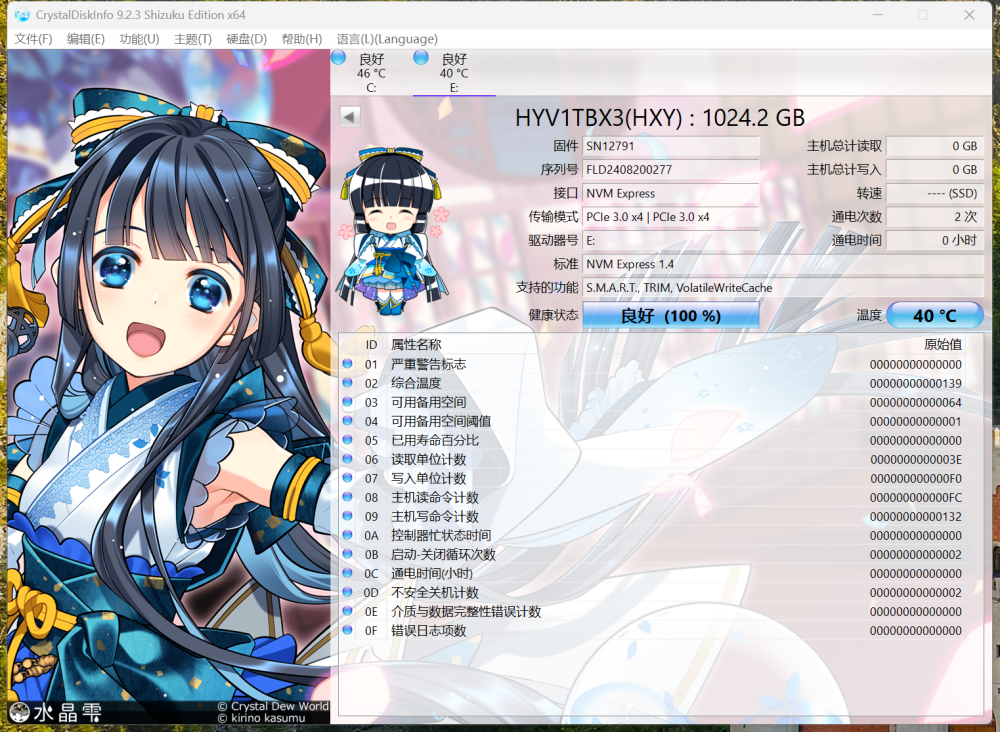1000x732 pixels.
Task: Click the status orb for 综合温度 row
Action: 348,383
